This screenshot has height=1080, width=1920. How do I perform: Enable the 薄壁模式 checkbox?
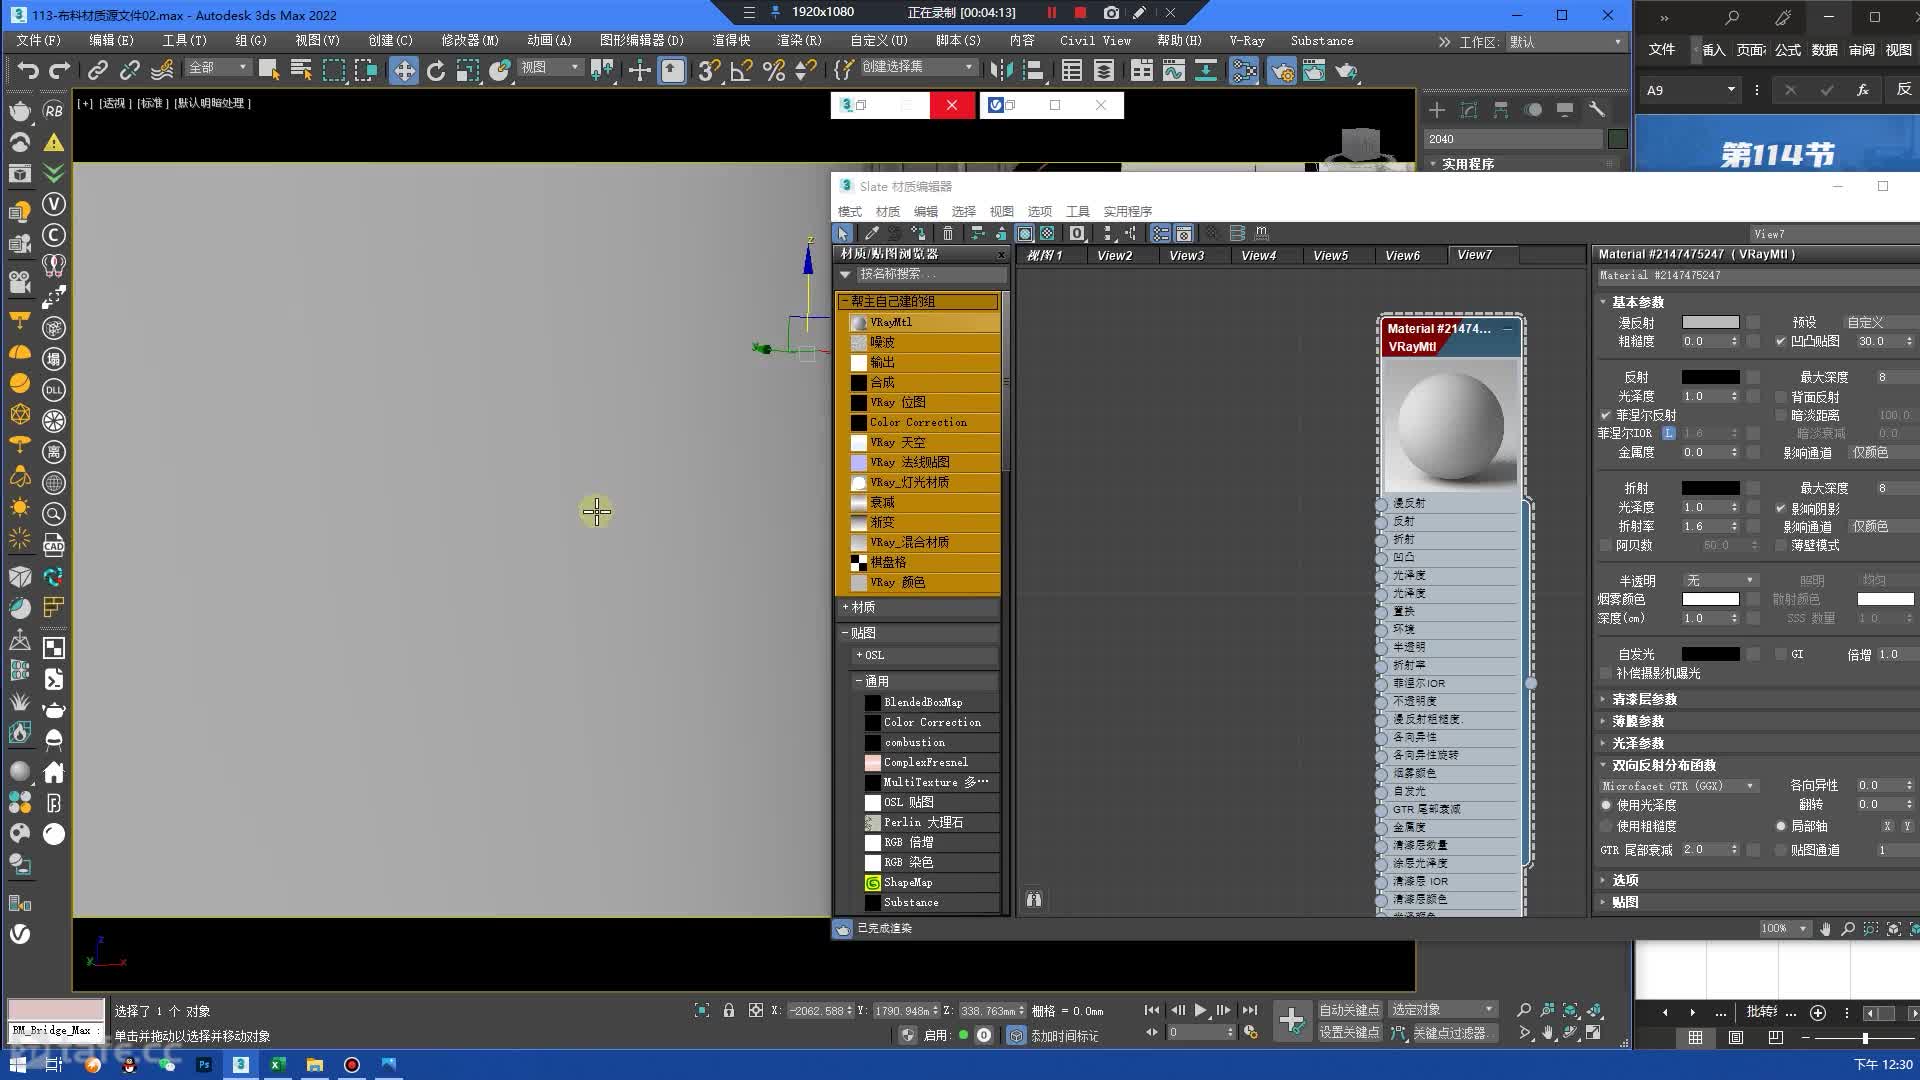1781,546
